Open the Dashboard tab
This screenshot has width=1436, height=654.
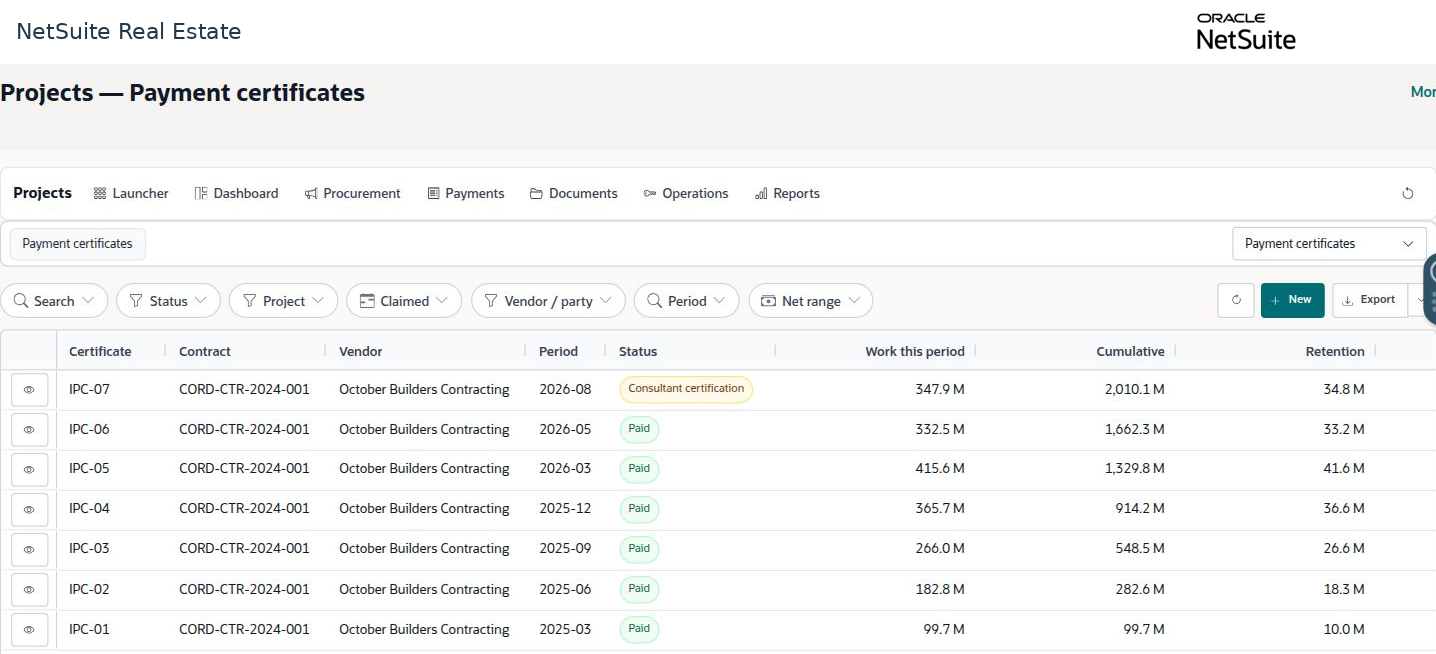236,193
